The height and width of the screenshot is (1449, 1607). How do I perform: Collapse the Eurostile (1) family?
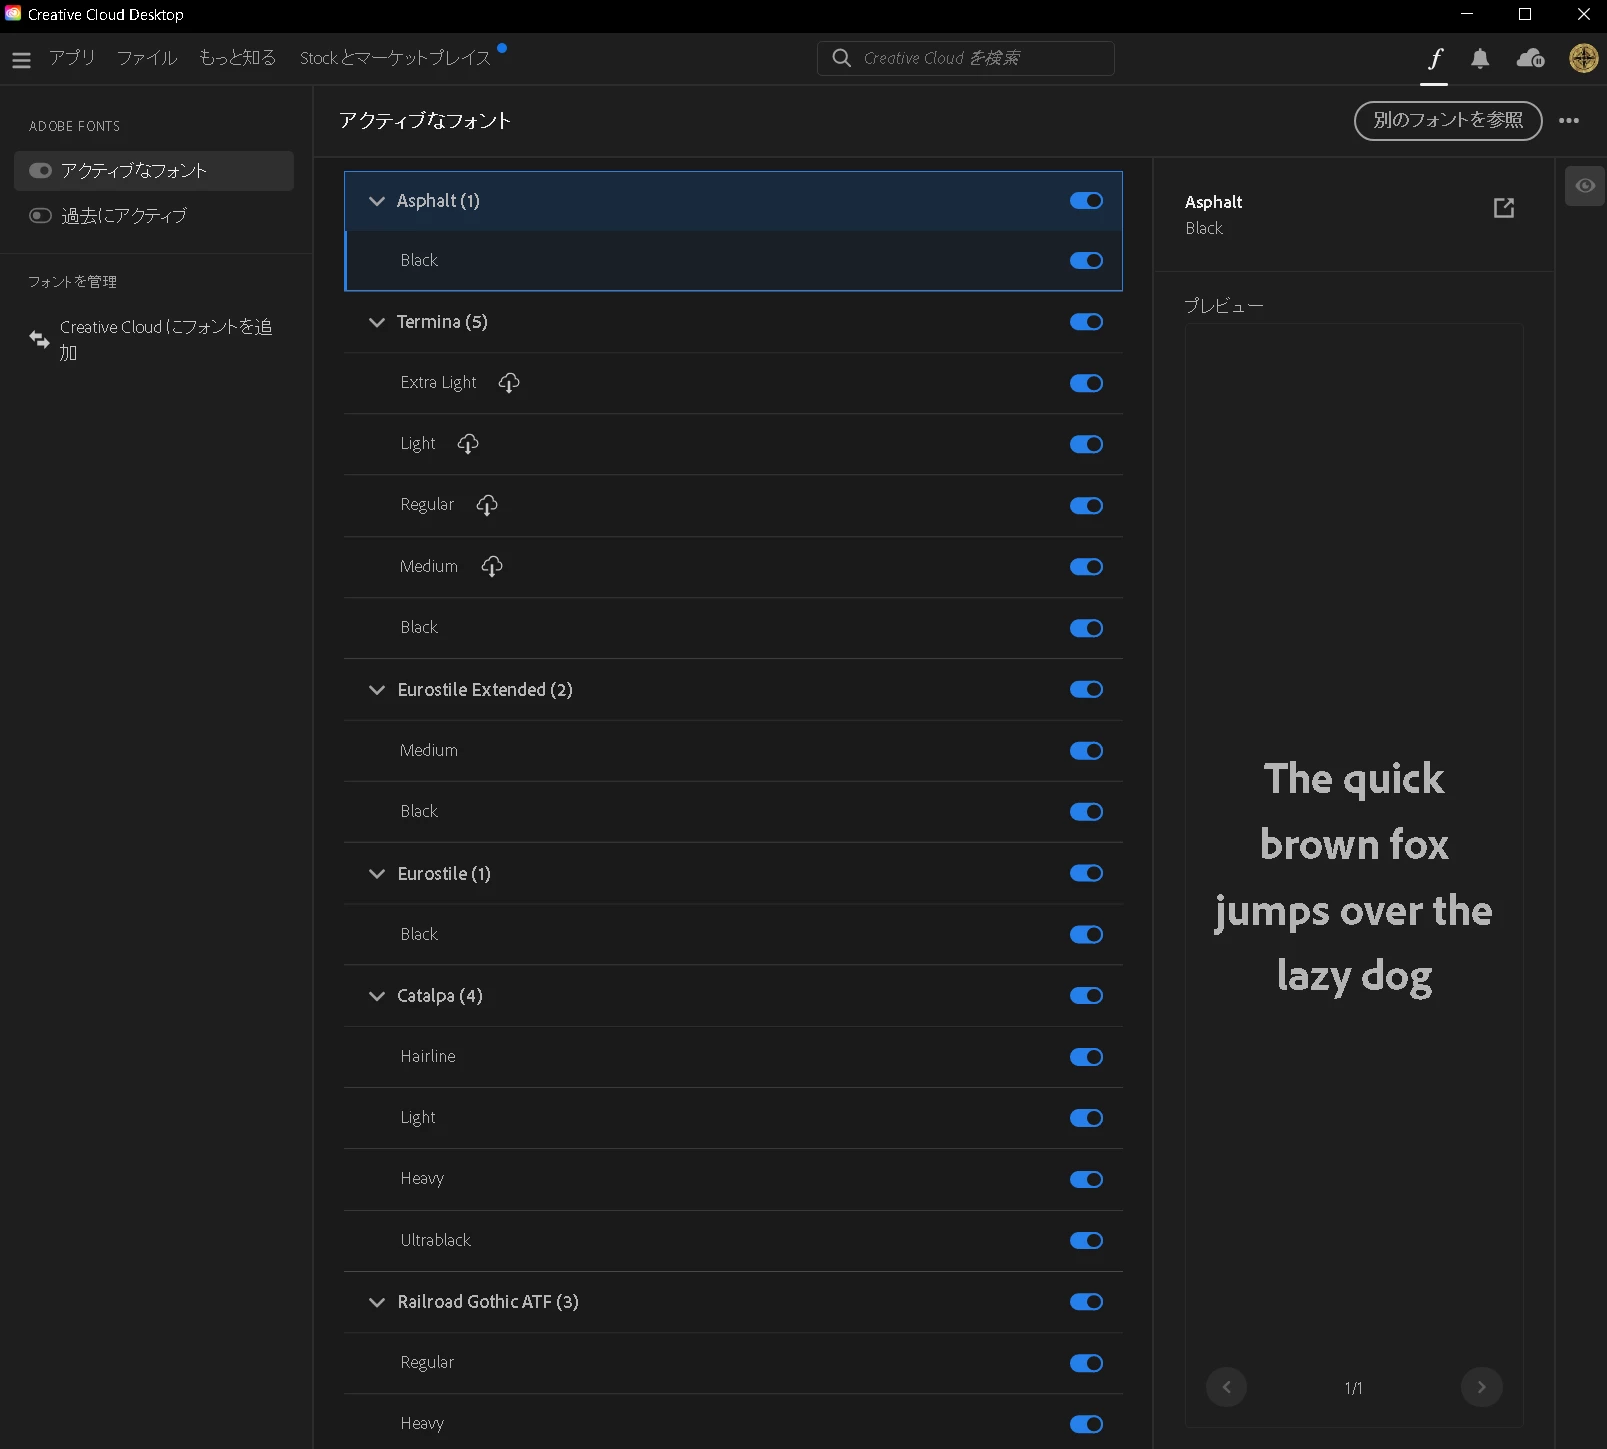(377, 874)
